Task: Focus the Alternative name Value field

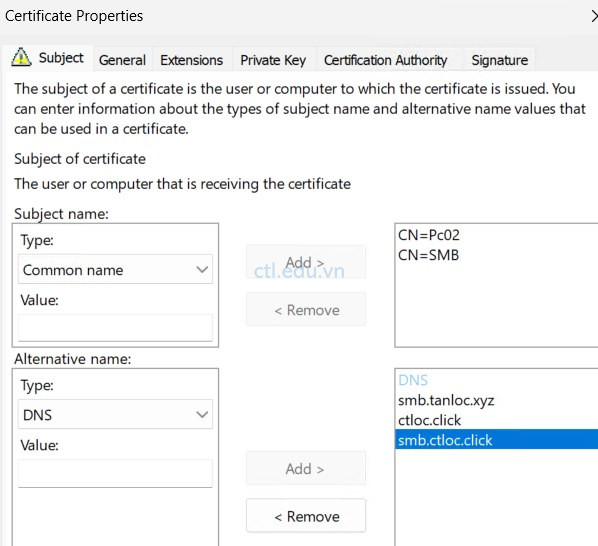Action: [115, 473]
